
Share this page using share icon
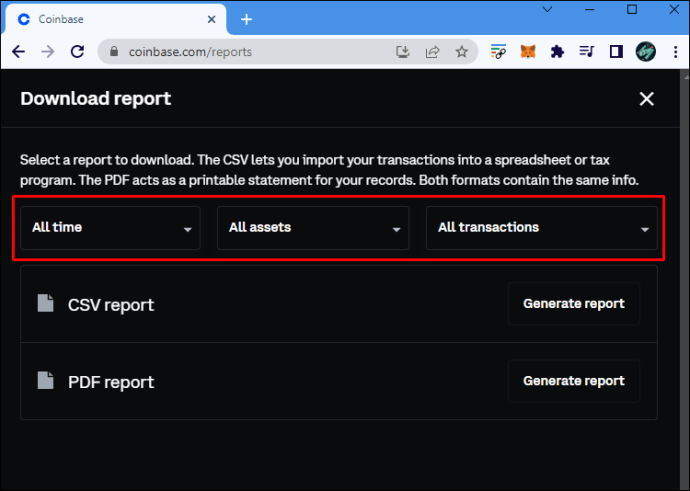(x=432, y=52)
